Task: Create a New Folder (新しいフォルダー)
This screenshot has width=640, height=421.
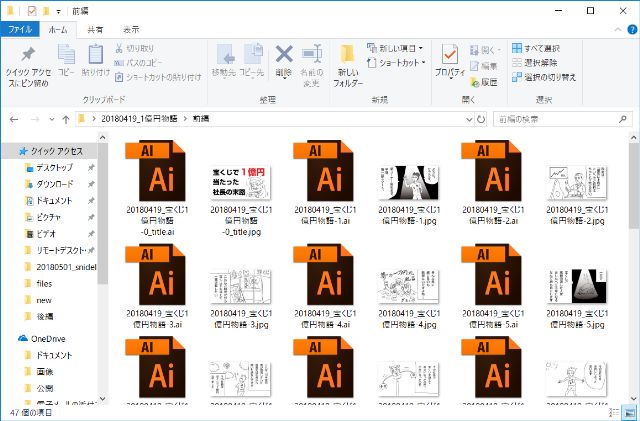Action: pos(348,65)
